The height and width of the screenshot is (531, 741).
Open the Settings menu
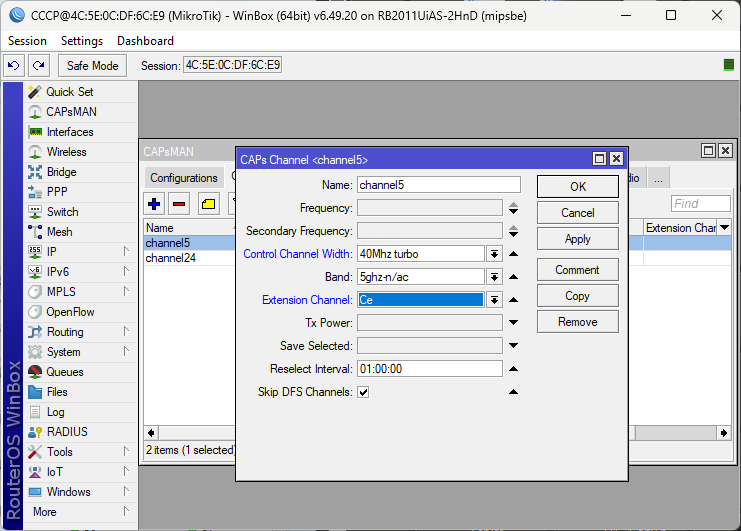coord(82,41)
